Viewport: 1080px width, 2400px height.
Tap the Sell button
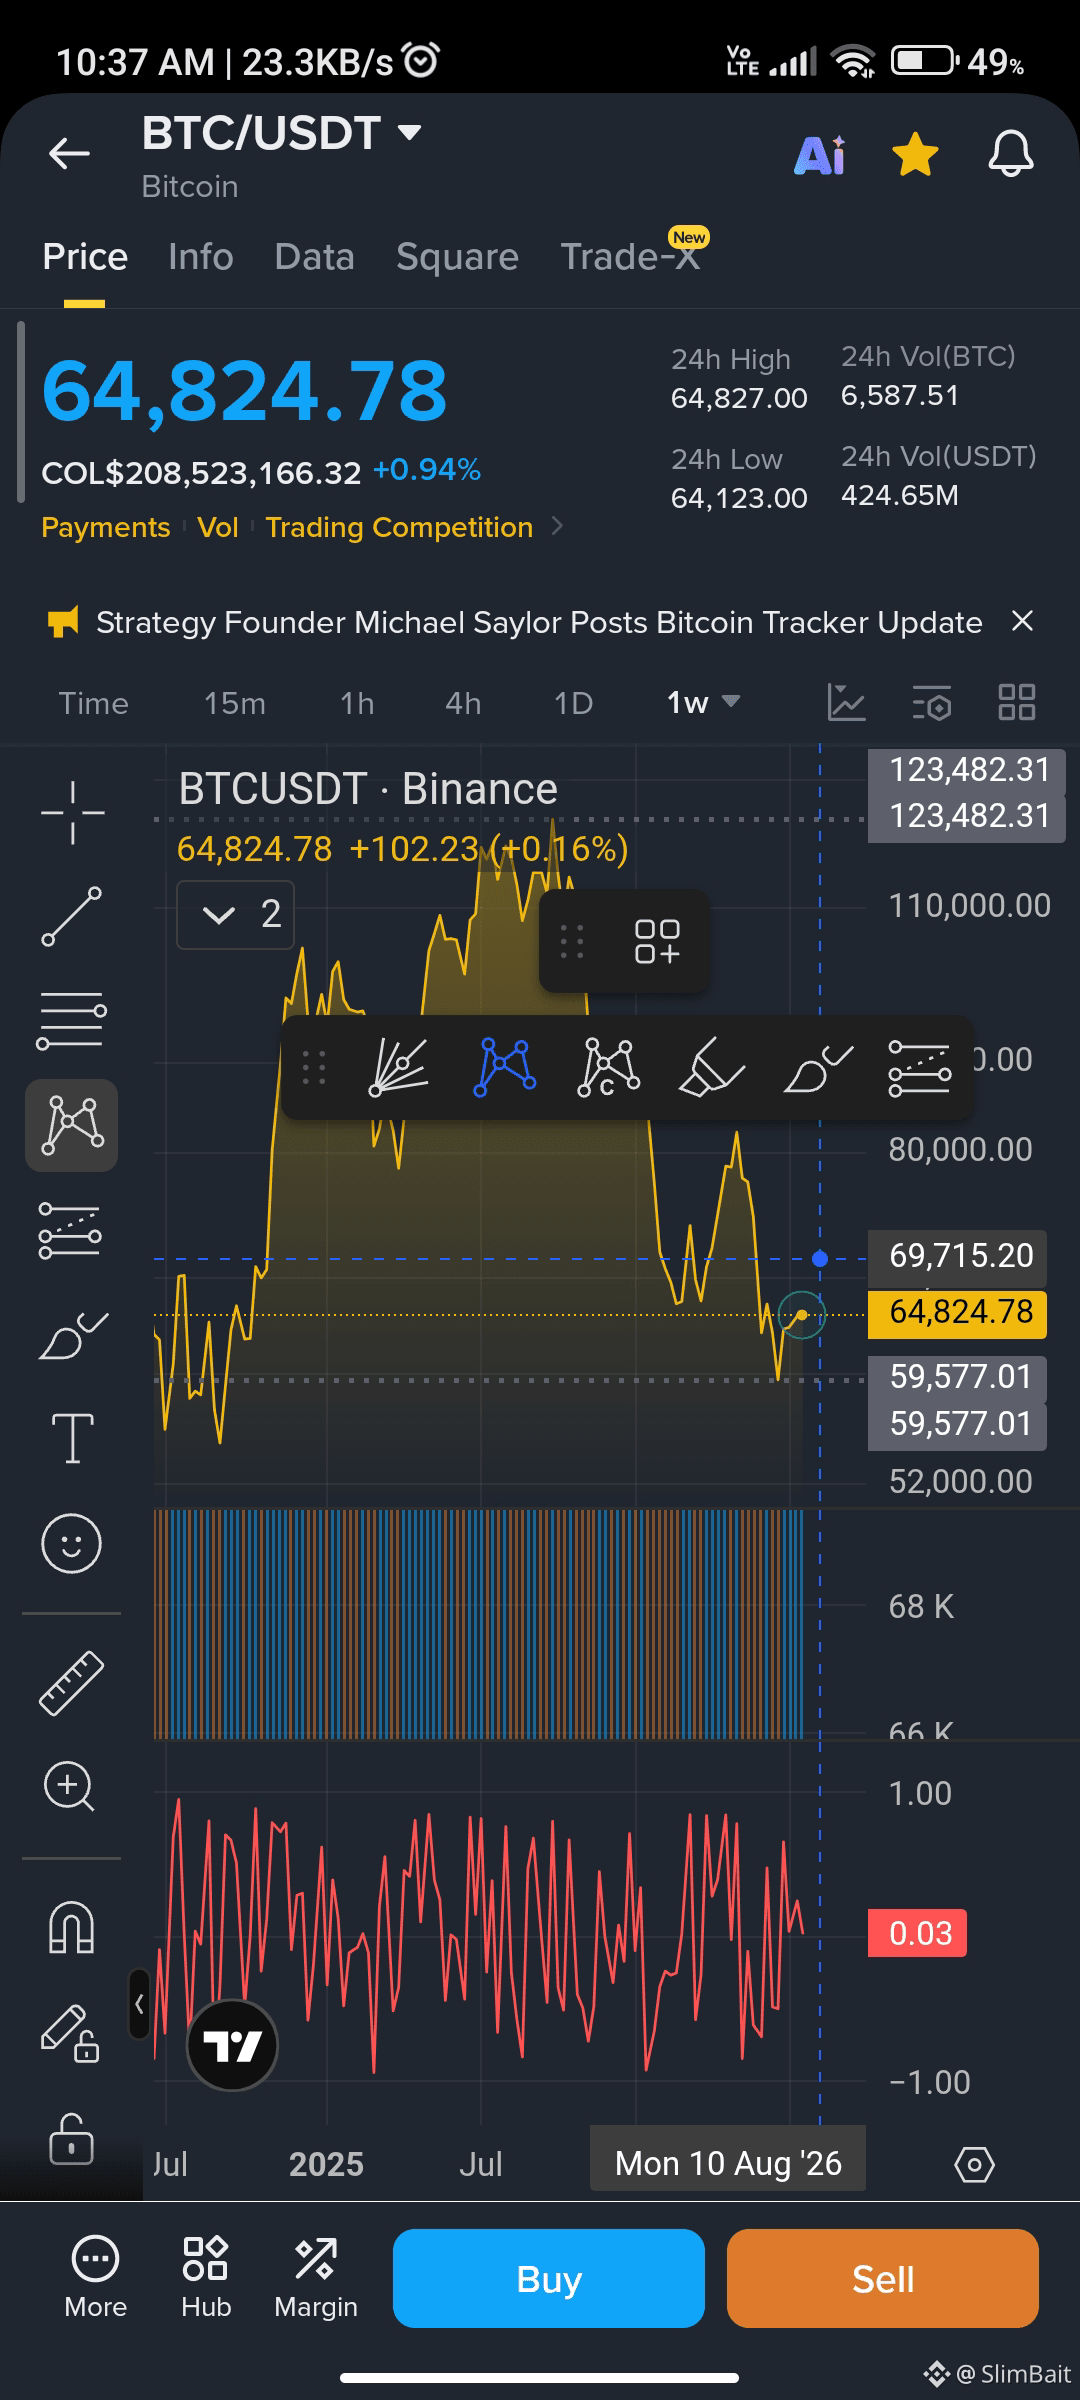[883, 2279]
